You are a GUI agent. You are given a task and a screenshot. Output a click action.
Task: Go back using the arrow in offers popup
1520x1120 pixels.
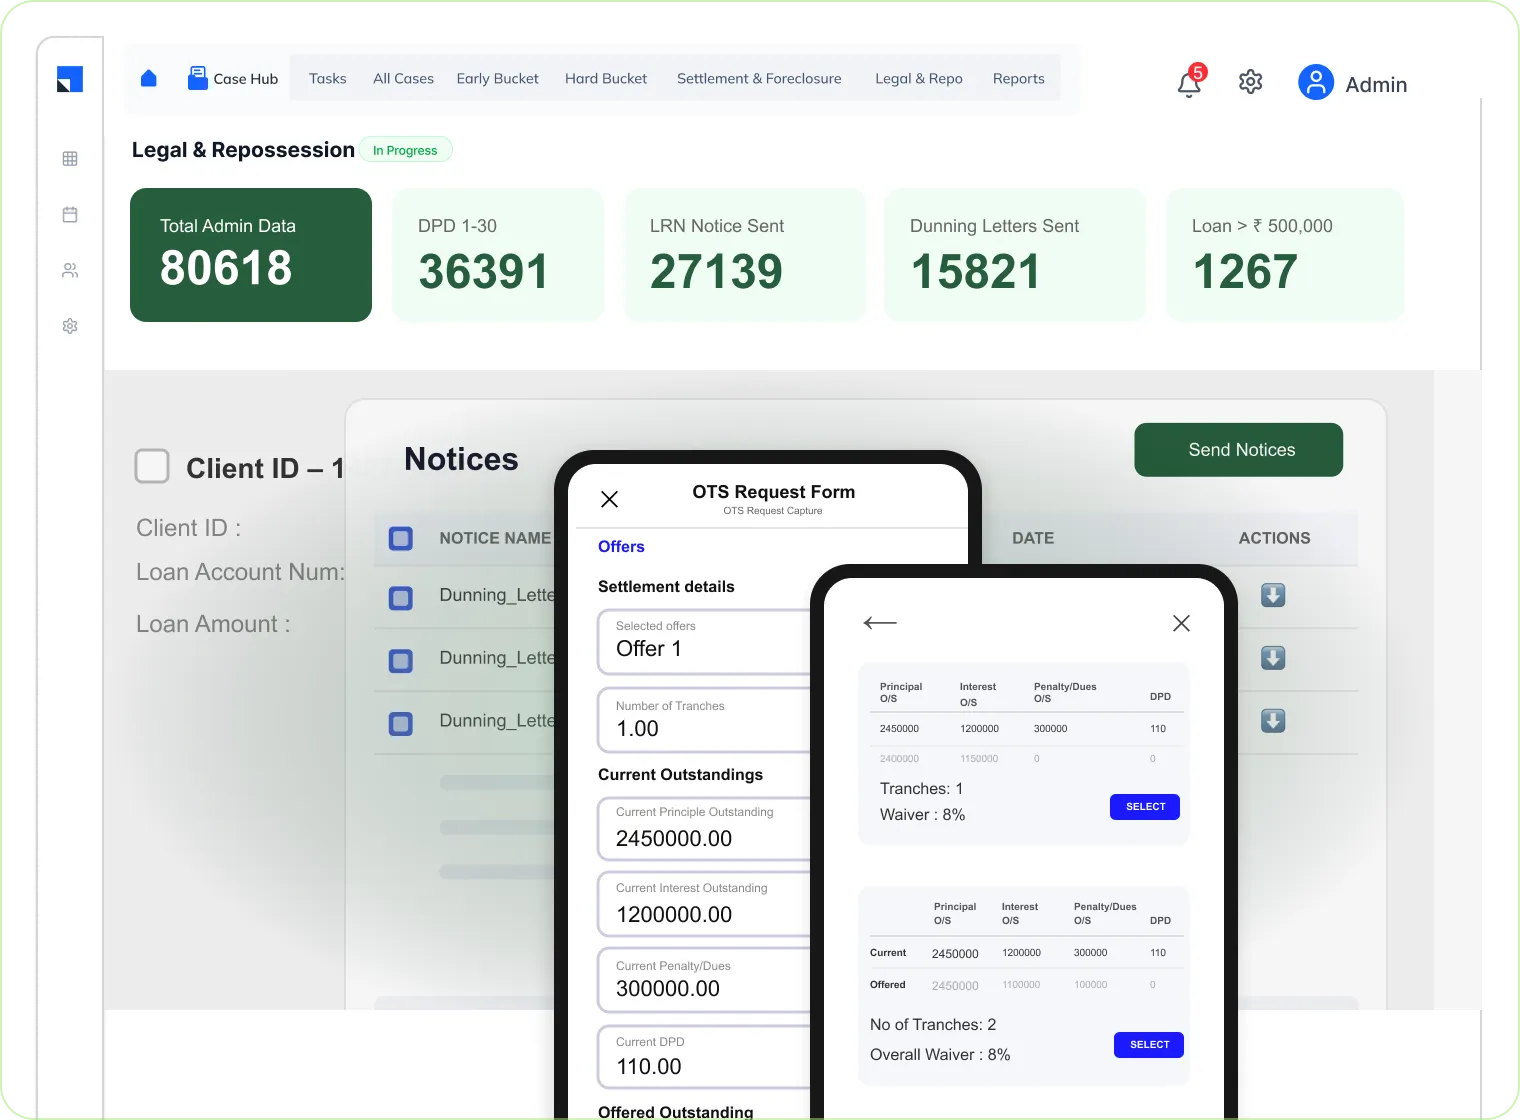[x=880, y=623]
